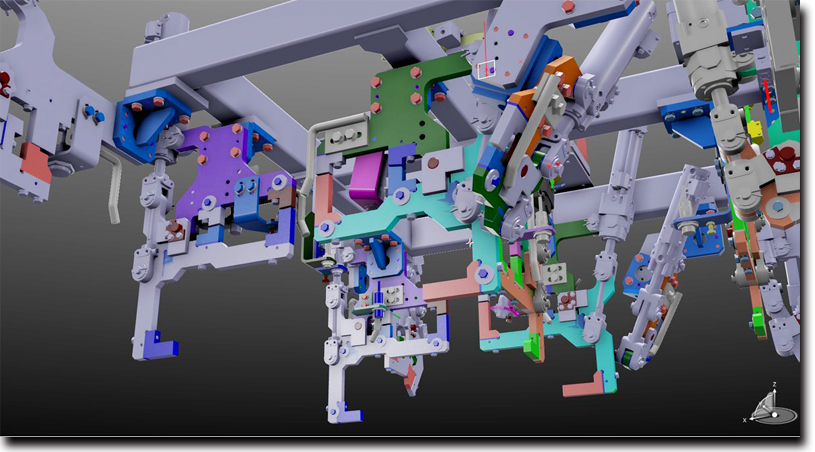The image size is (815, 452).
Task: Select the small yellow block part
Action: (755, 131)
